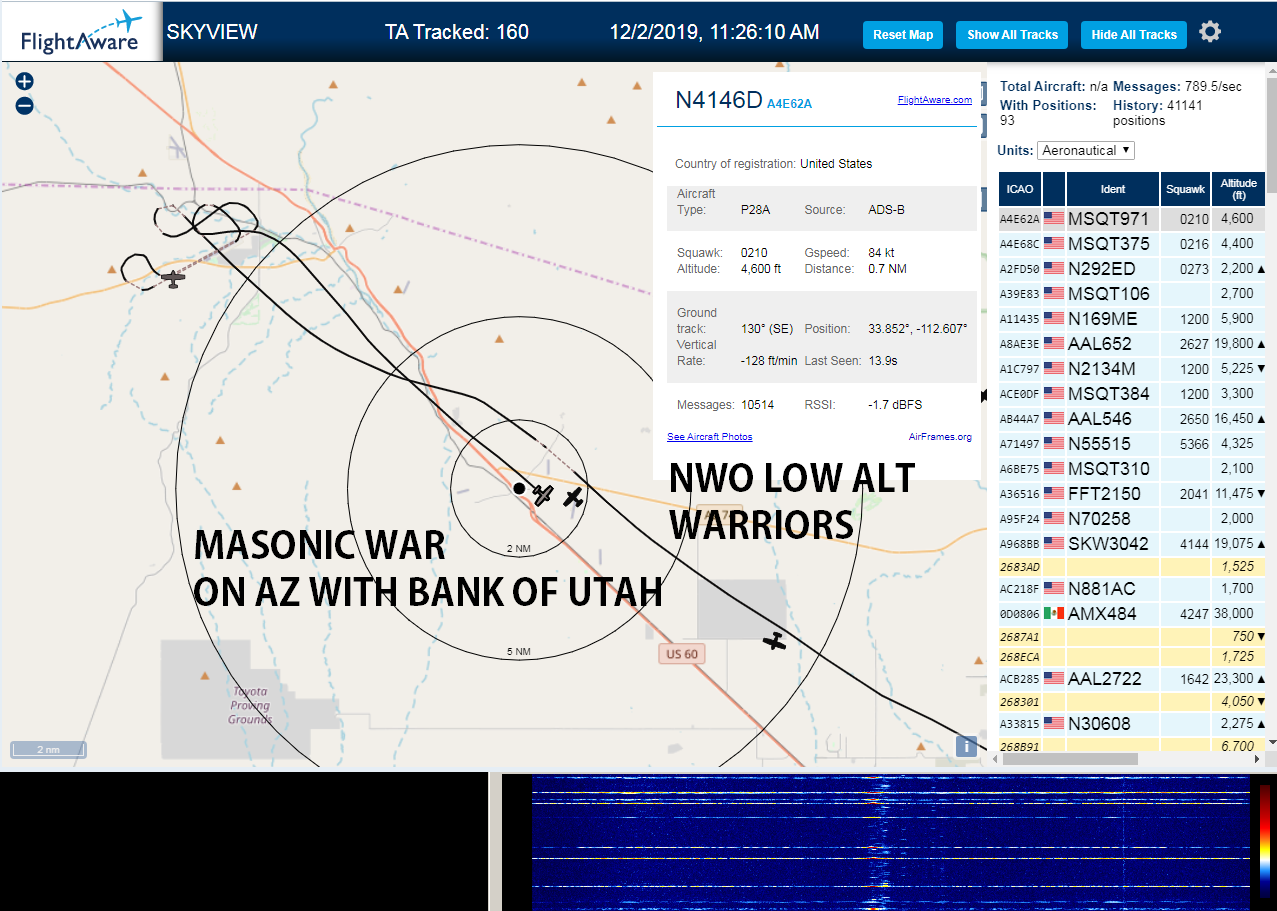This screenshot has height=911, width=1277.
Task: Select the yellow 268B91 row
Action: click(x=1132, y=745)
